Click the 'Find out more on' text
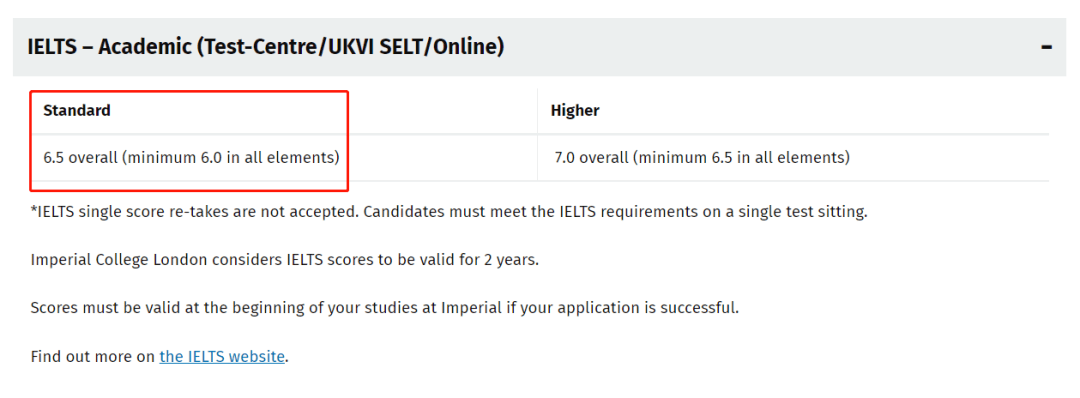 click(x=93, y=357)
